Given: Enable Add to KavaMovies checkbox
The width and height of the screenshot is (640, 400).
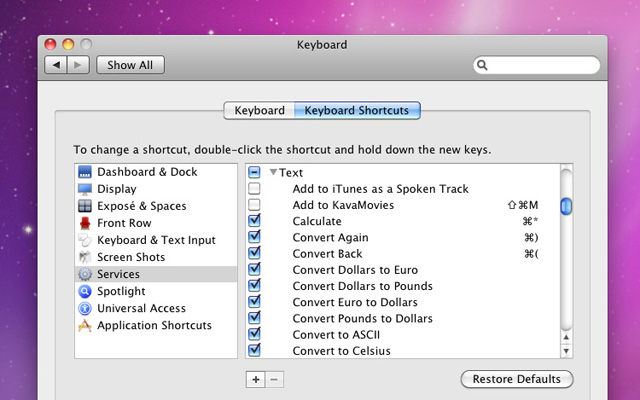Looking at the screenshot, I should tap(254, 205).
